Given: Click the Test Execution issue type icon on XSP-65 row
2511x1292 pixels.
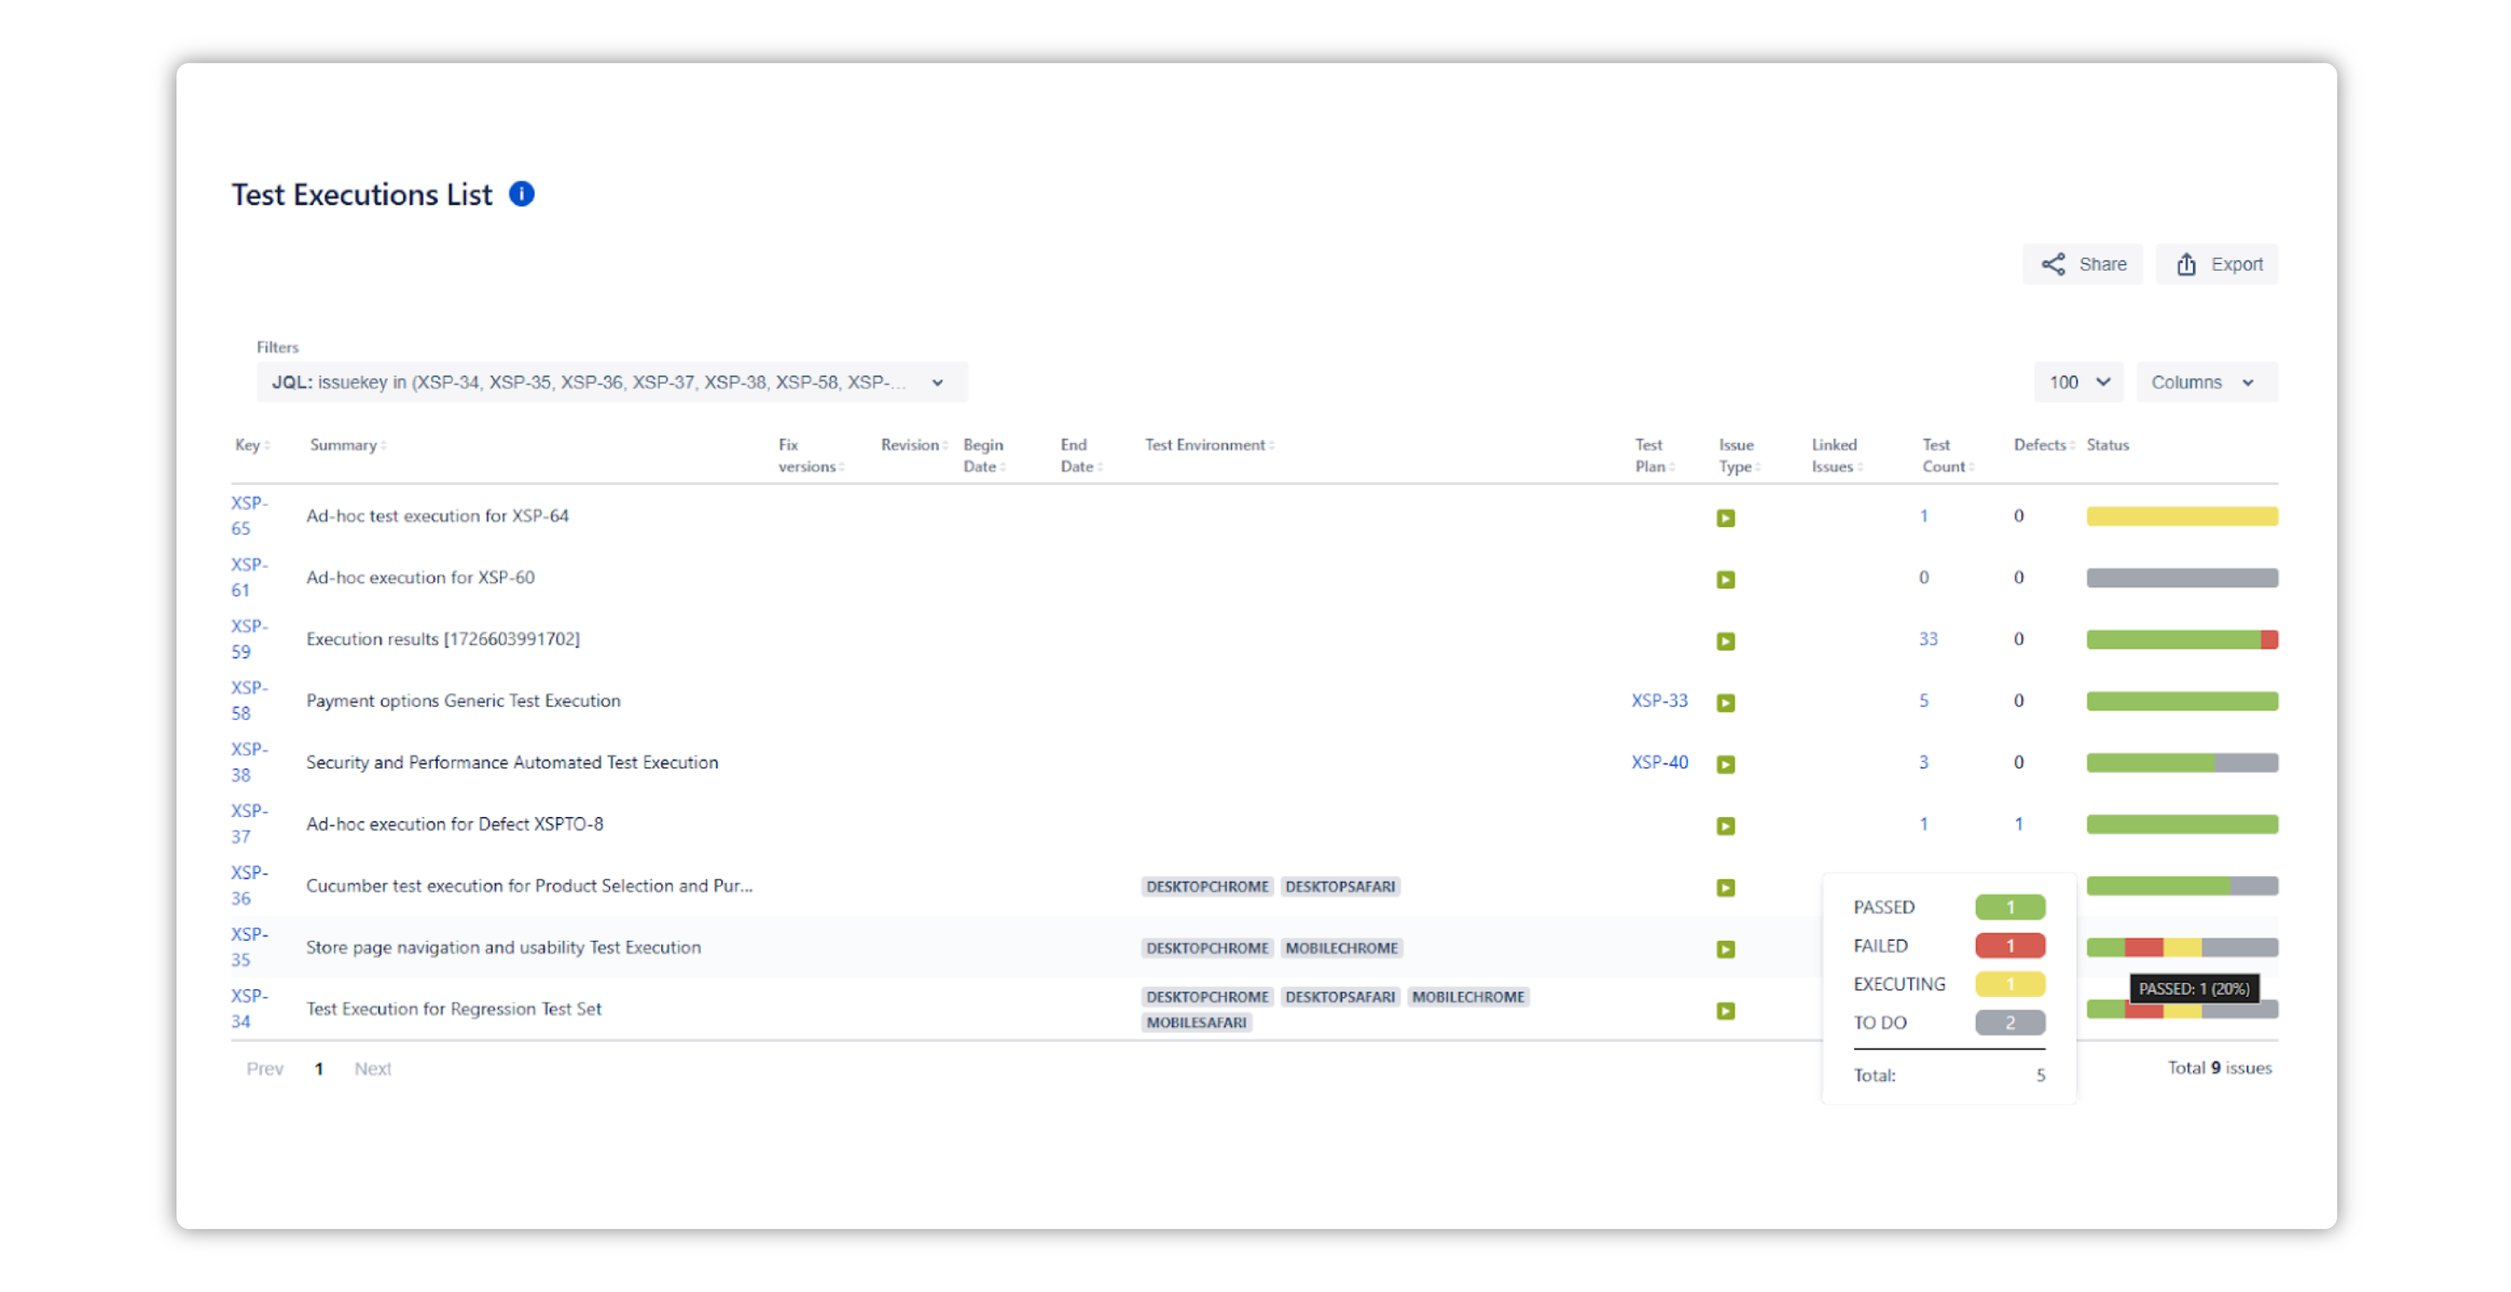Looking at the screenshot, I should (x=1725, y=517).
